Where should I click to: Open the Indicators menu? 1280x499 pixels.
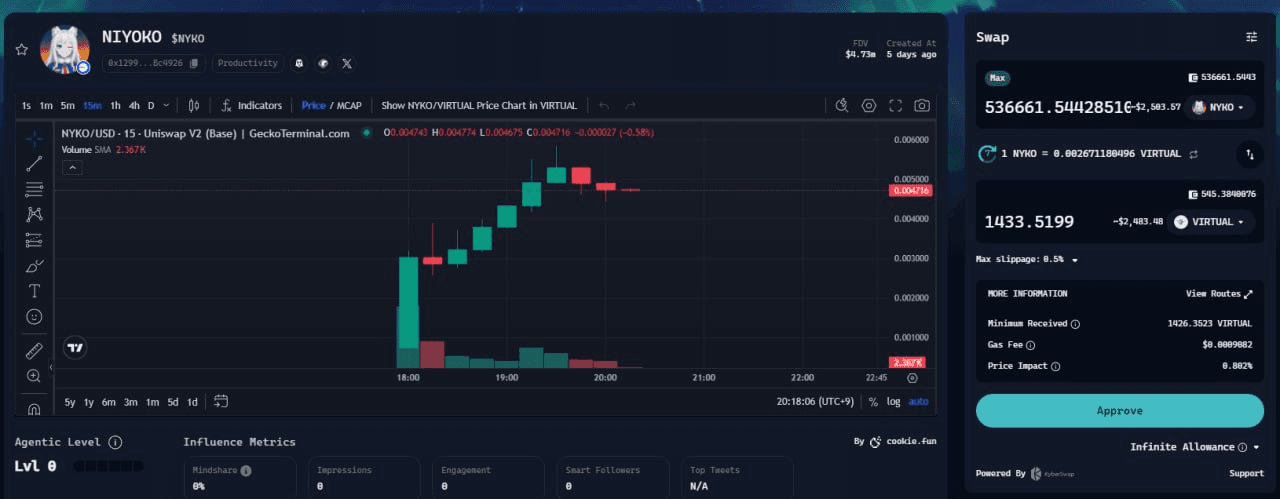pos(252,105)
